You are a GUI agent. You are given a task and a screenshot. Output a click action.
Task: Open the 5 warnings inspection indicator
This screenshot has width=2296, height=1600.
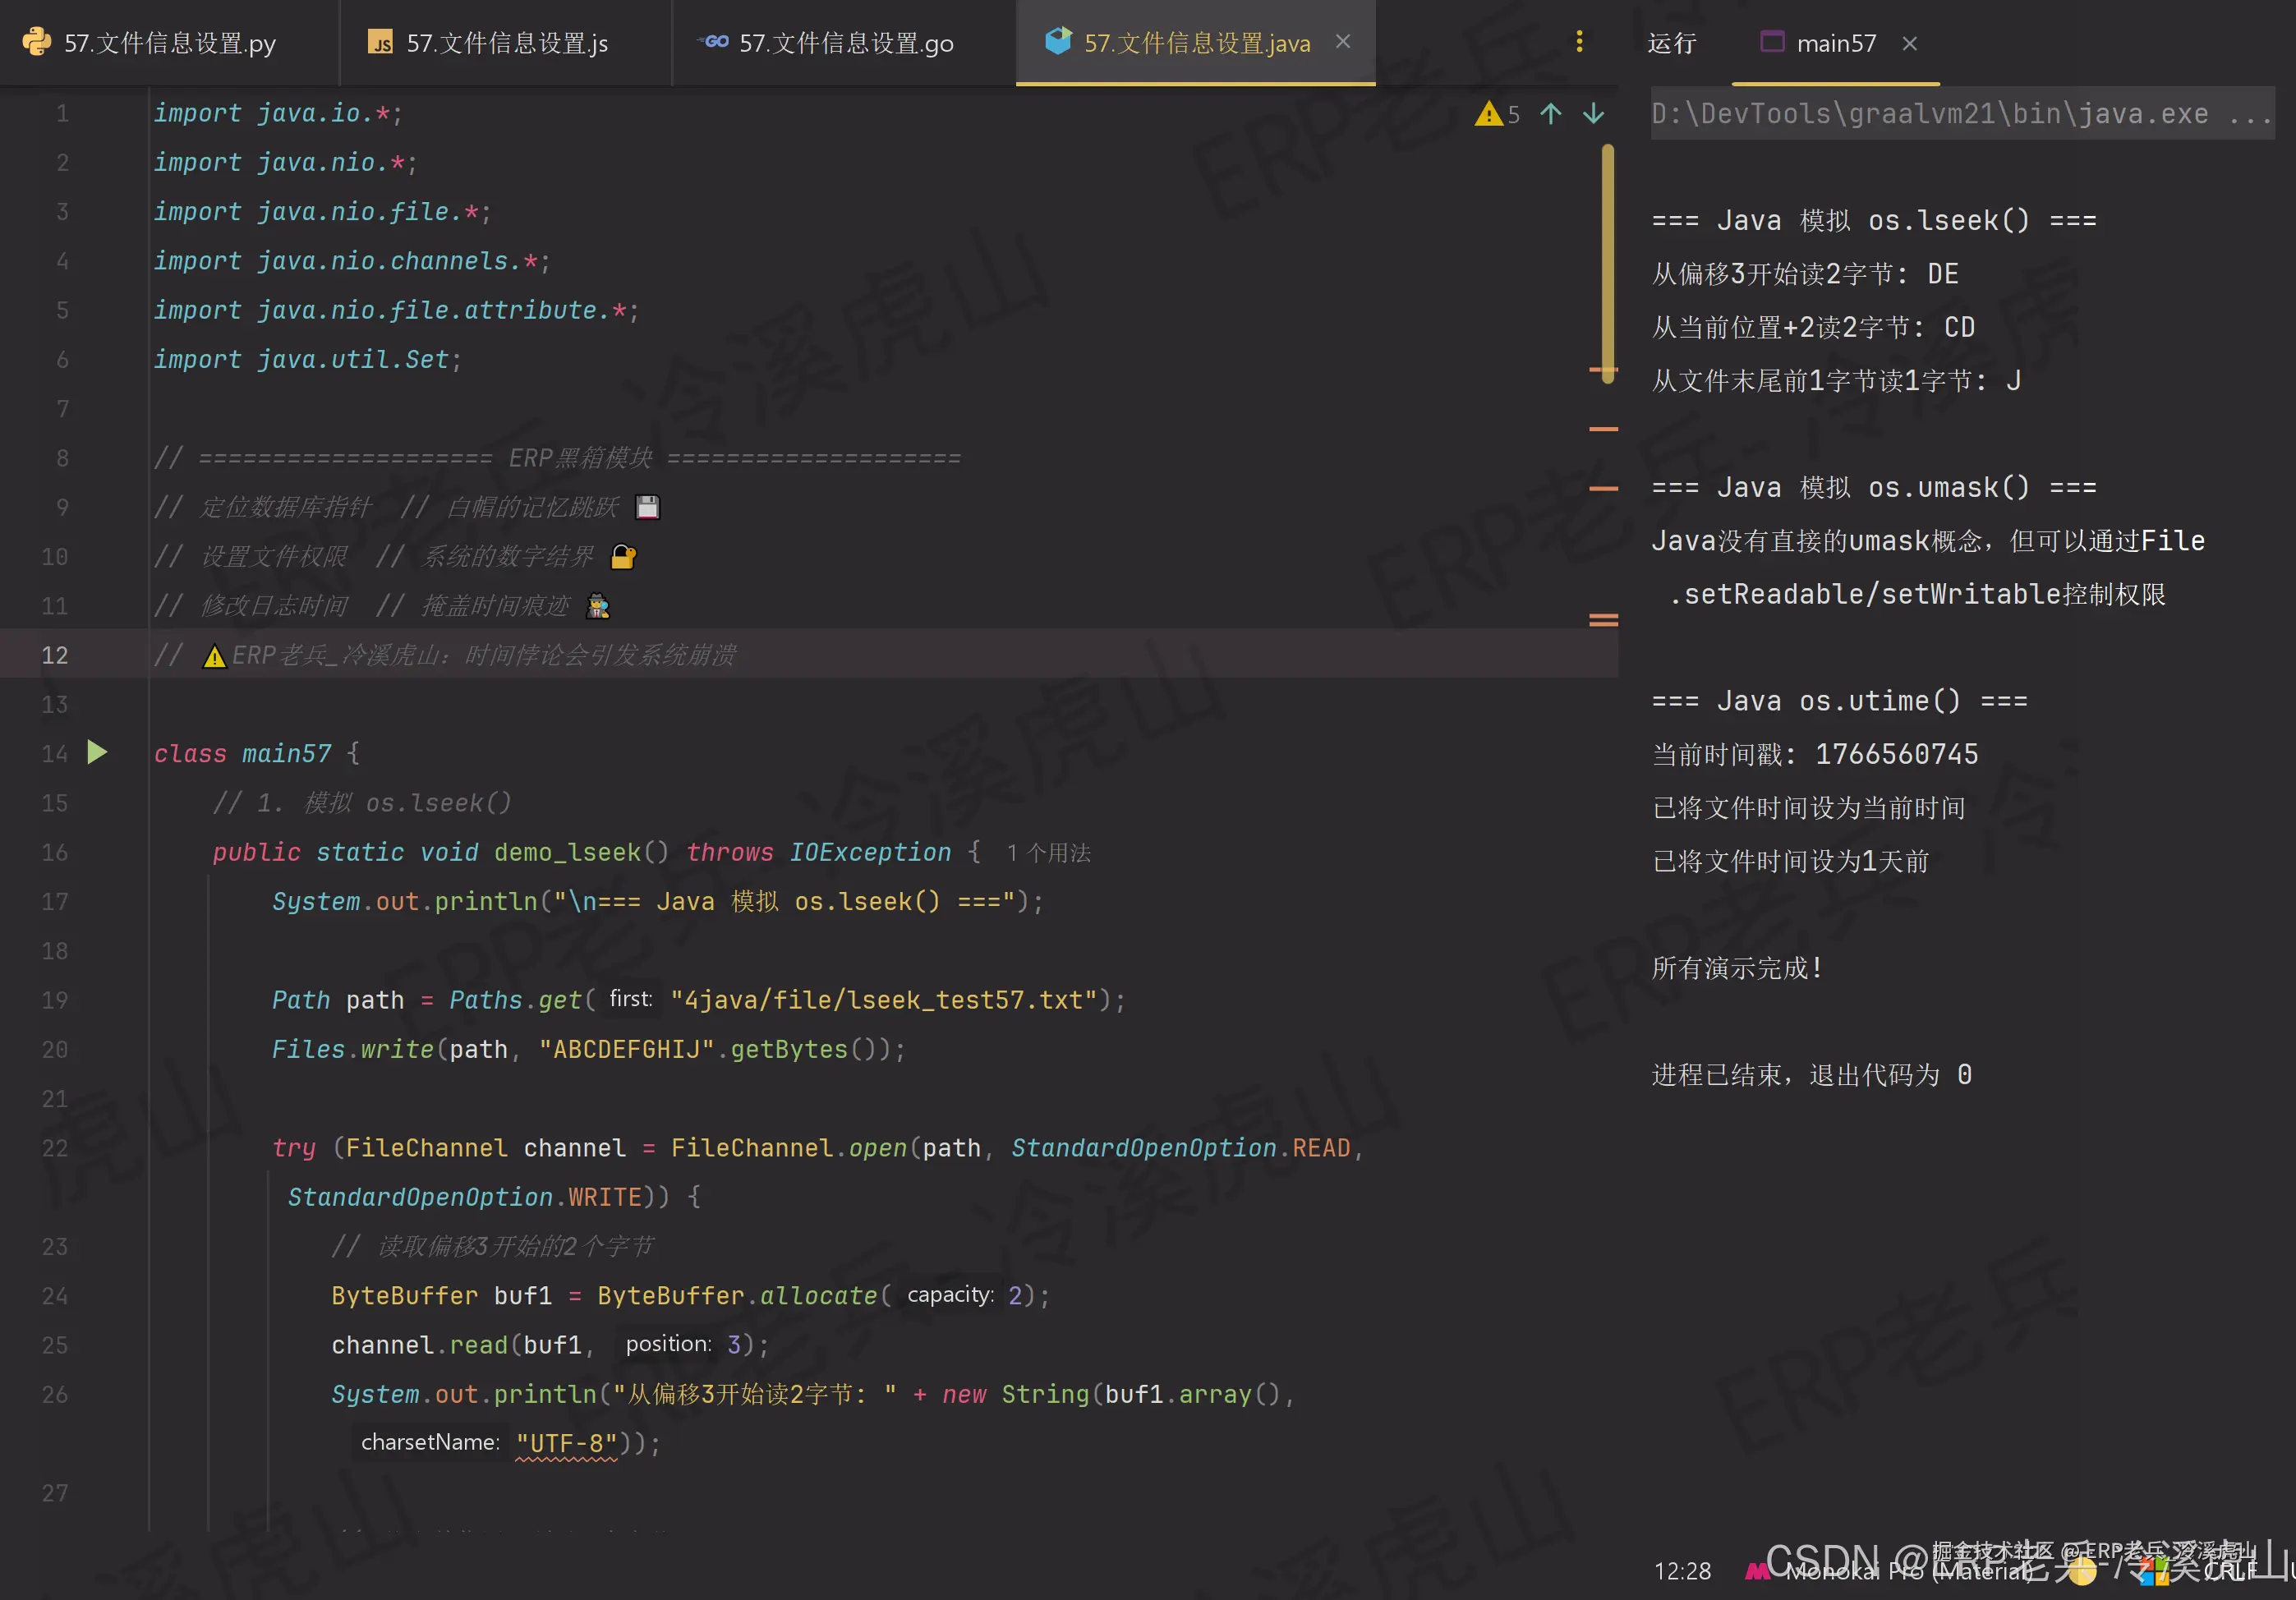[x=1497, y=114]
